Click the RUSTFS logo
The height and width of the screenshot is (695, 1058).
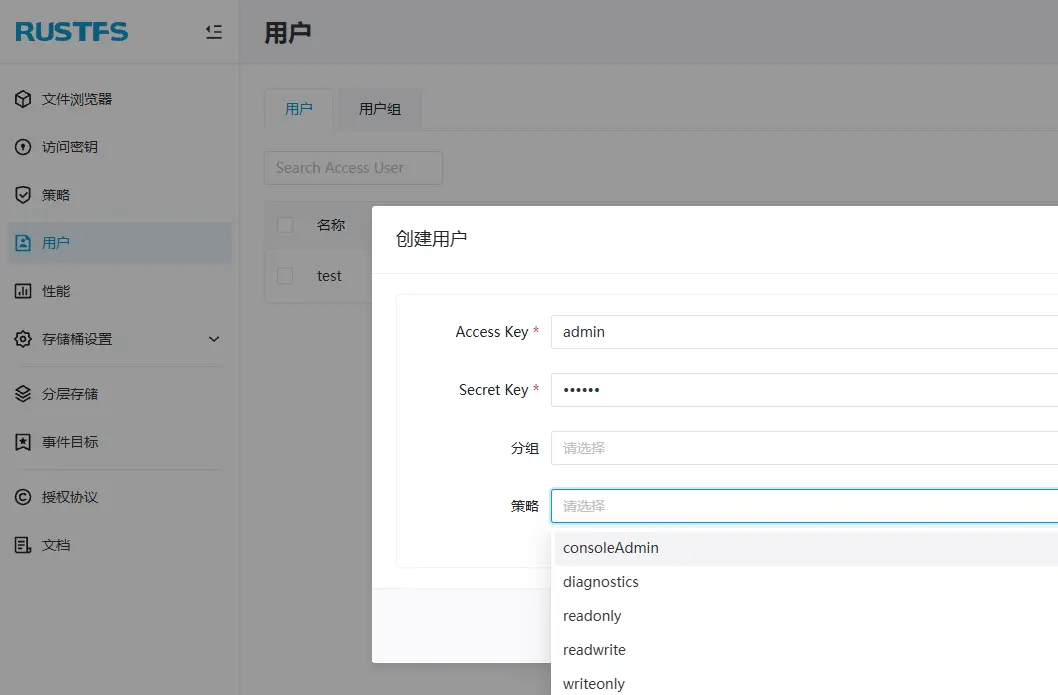pos(71,31)
